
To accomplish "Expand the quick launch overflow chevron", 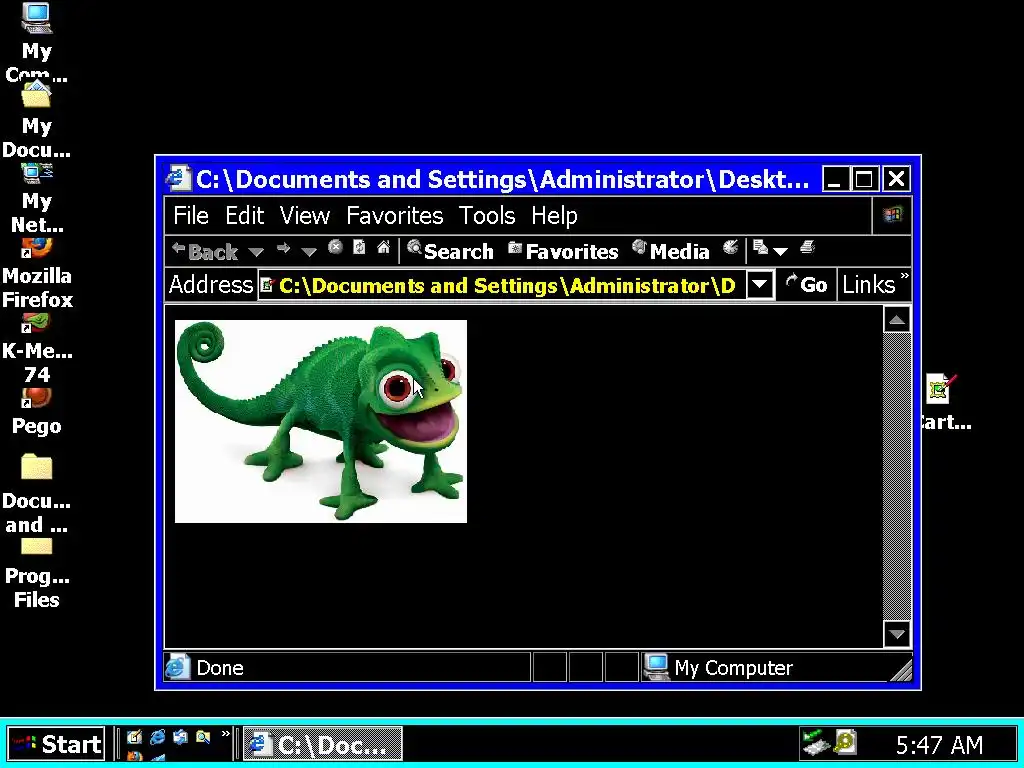I will click(x=225, y=734).
